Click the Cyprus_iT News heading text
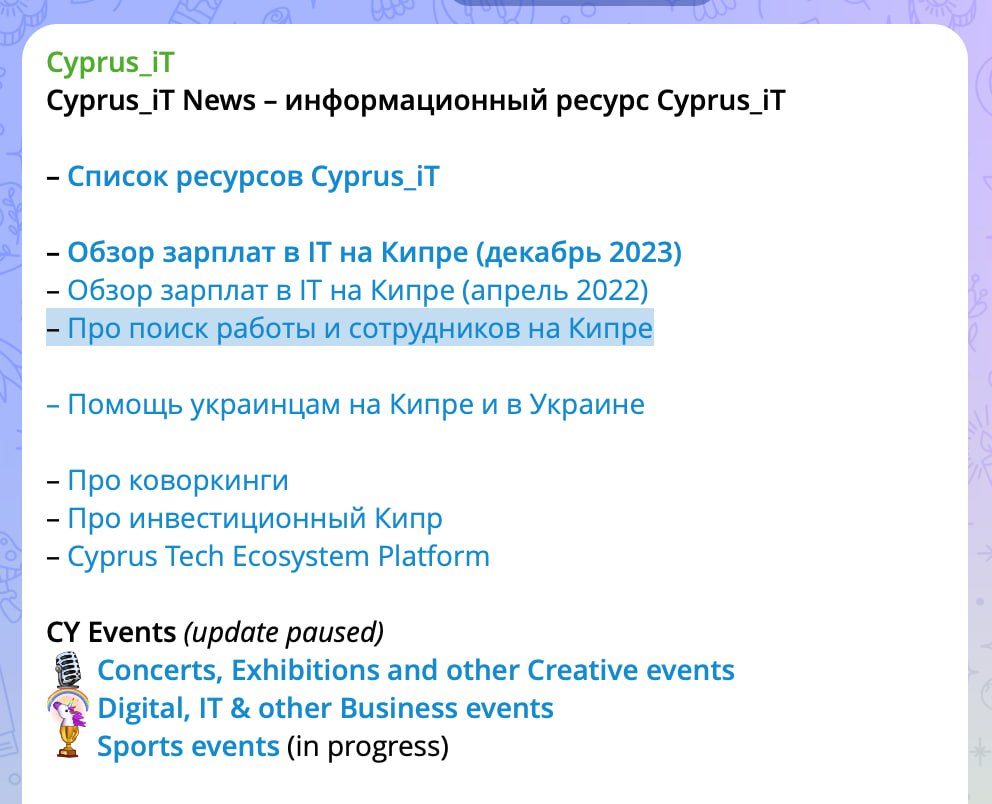Screen dimensions: 992x804 click(x=415, y=100)
